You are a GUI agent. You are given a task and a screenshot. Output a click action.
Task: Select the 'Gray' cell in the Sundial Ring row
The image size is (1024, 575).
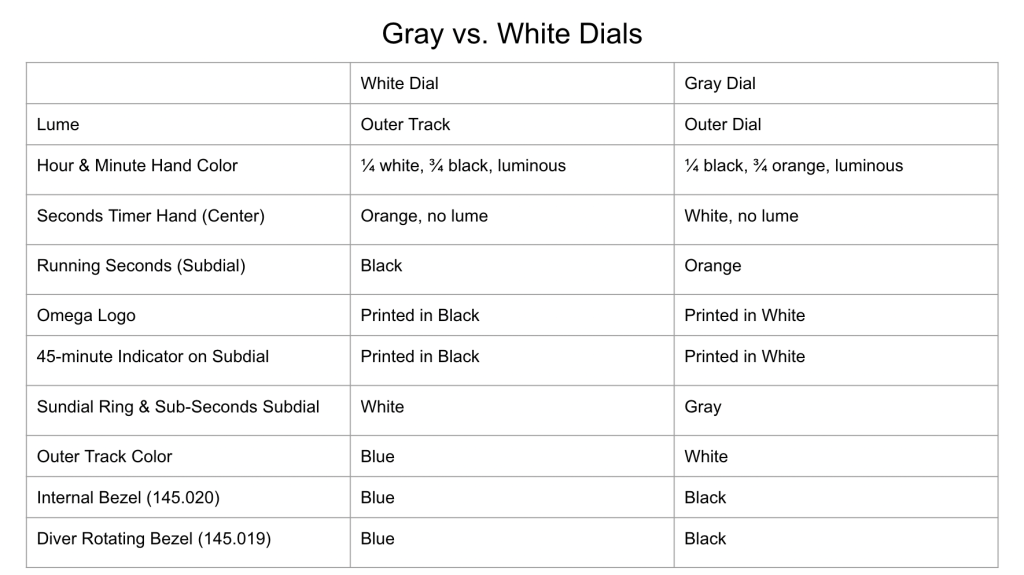[x=703, y=407]
